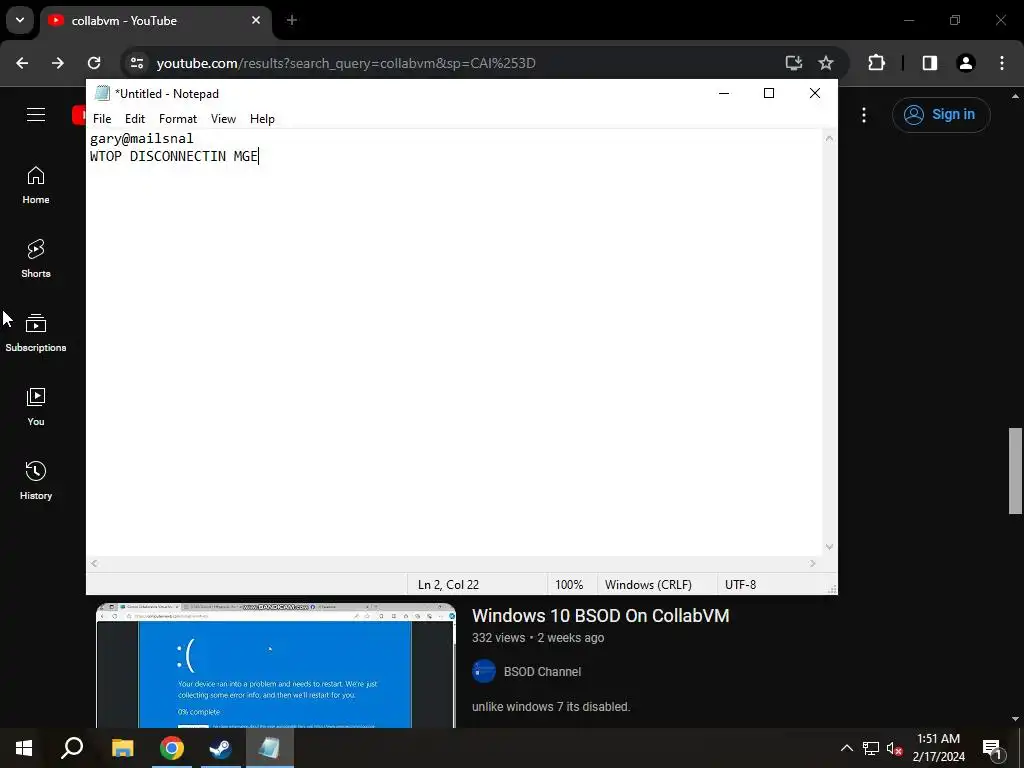Open the Chrome profile icon
The height and width of the screenshot is (768, 1024).
click(966, 63)
